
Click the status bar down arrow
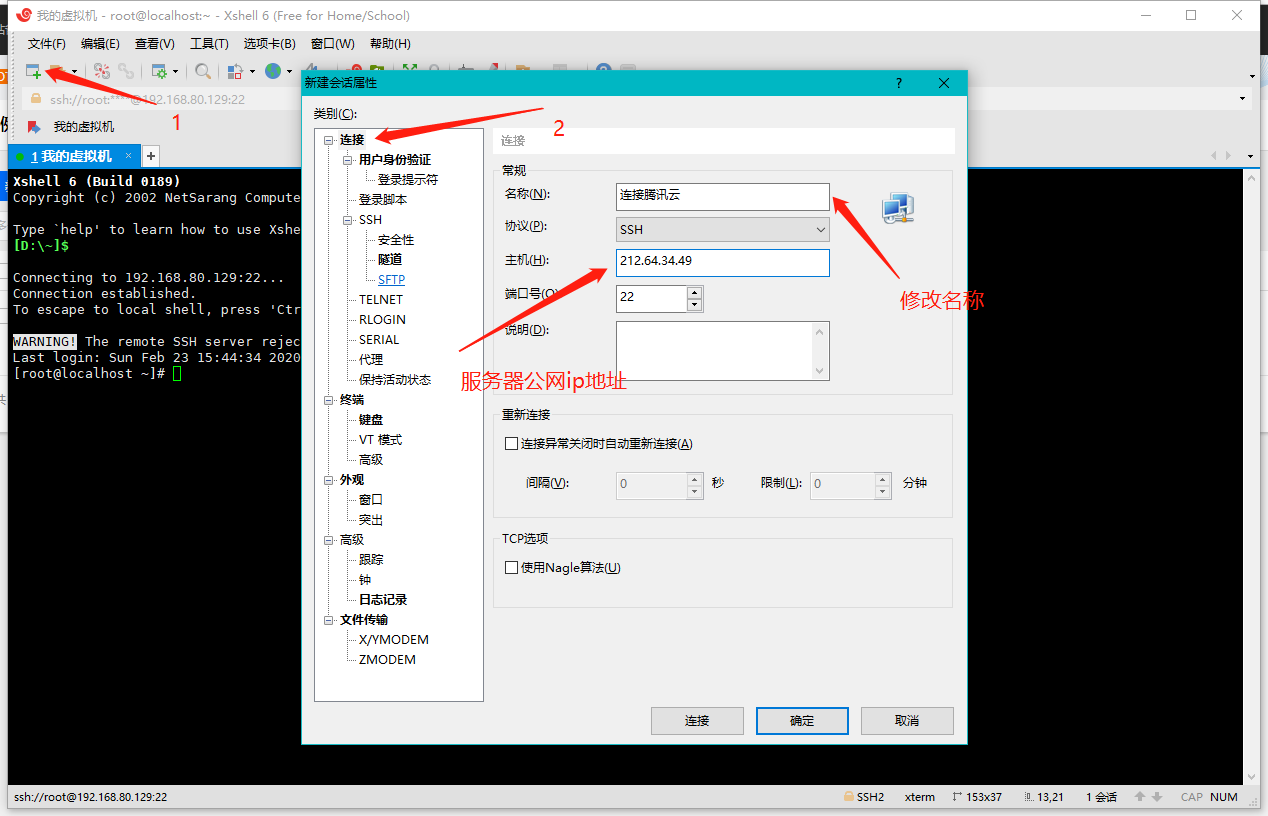(x=1157, y=797)
